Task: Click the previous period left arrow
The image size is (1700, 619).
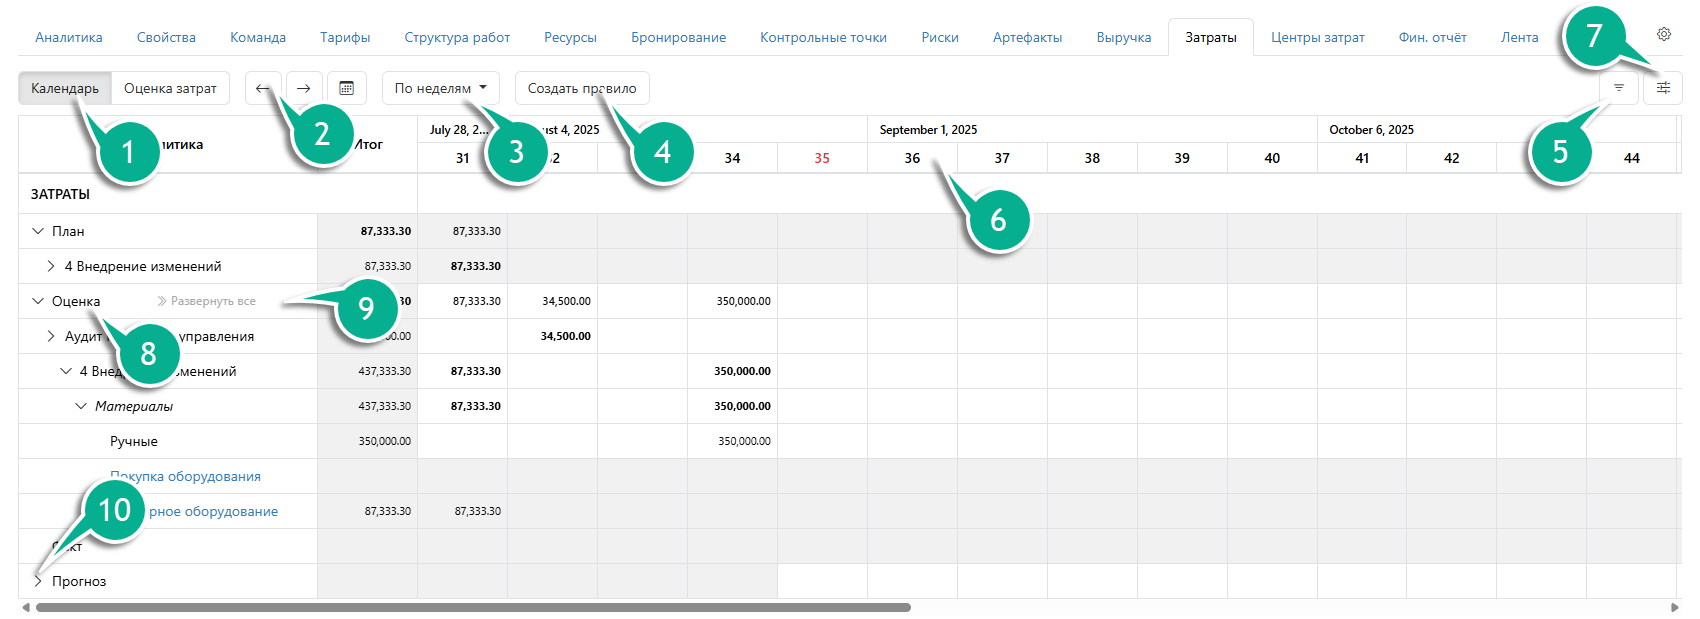Action: 262,88
